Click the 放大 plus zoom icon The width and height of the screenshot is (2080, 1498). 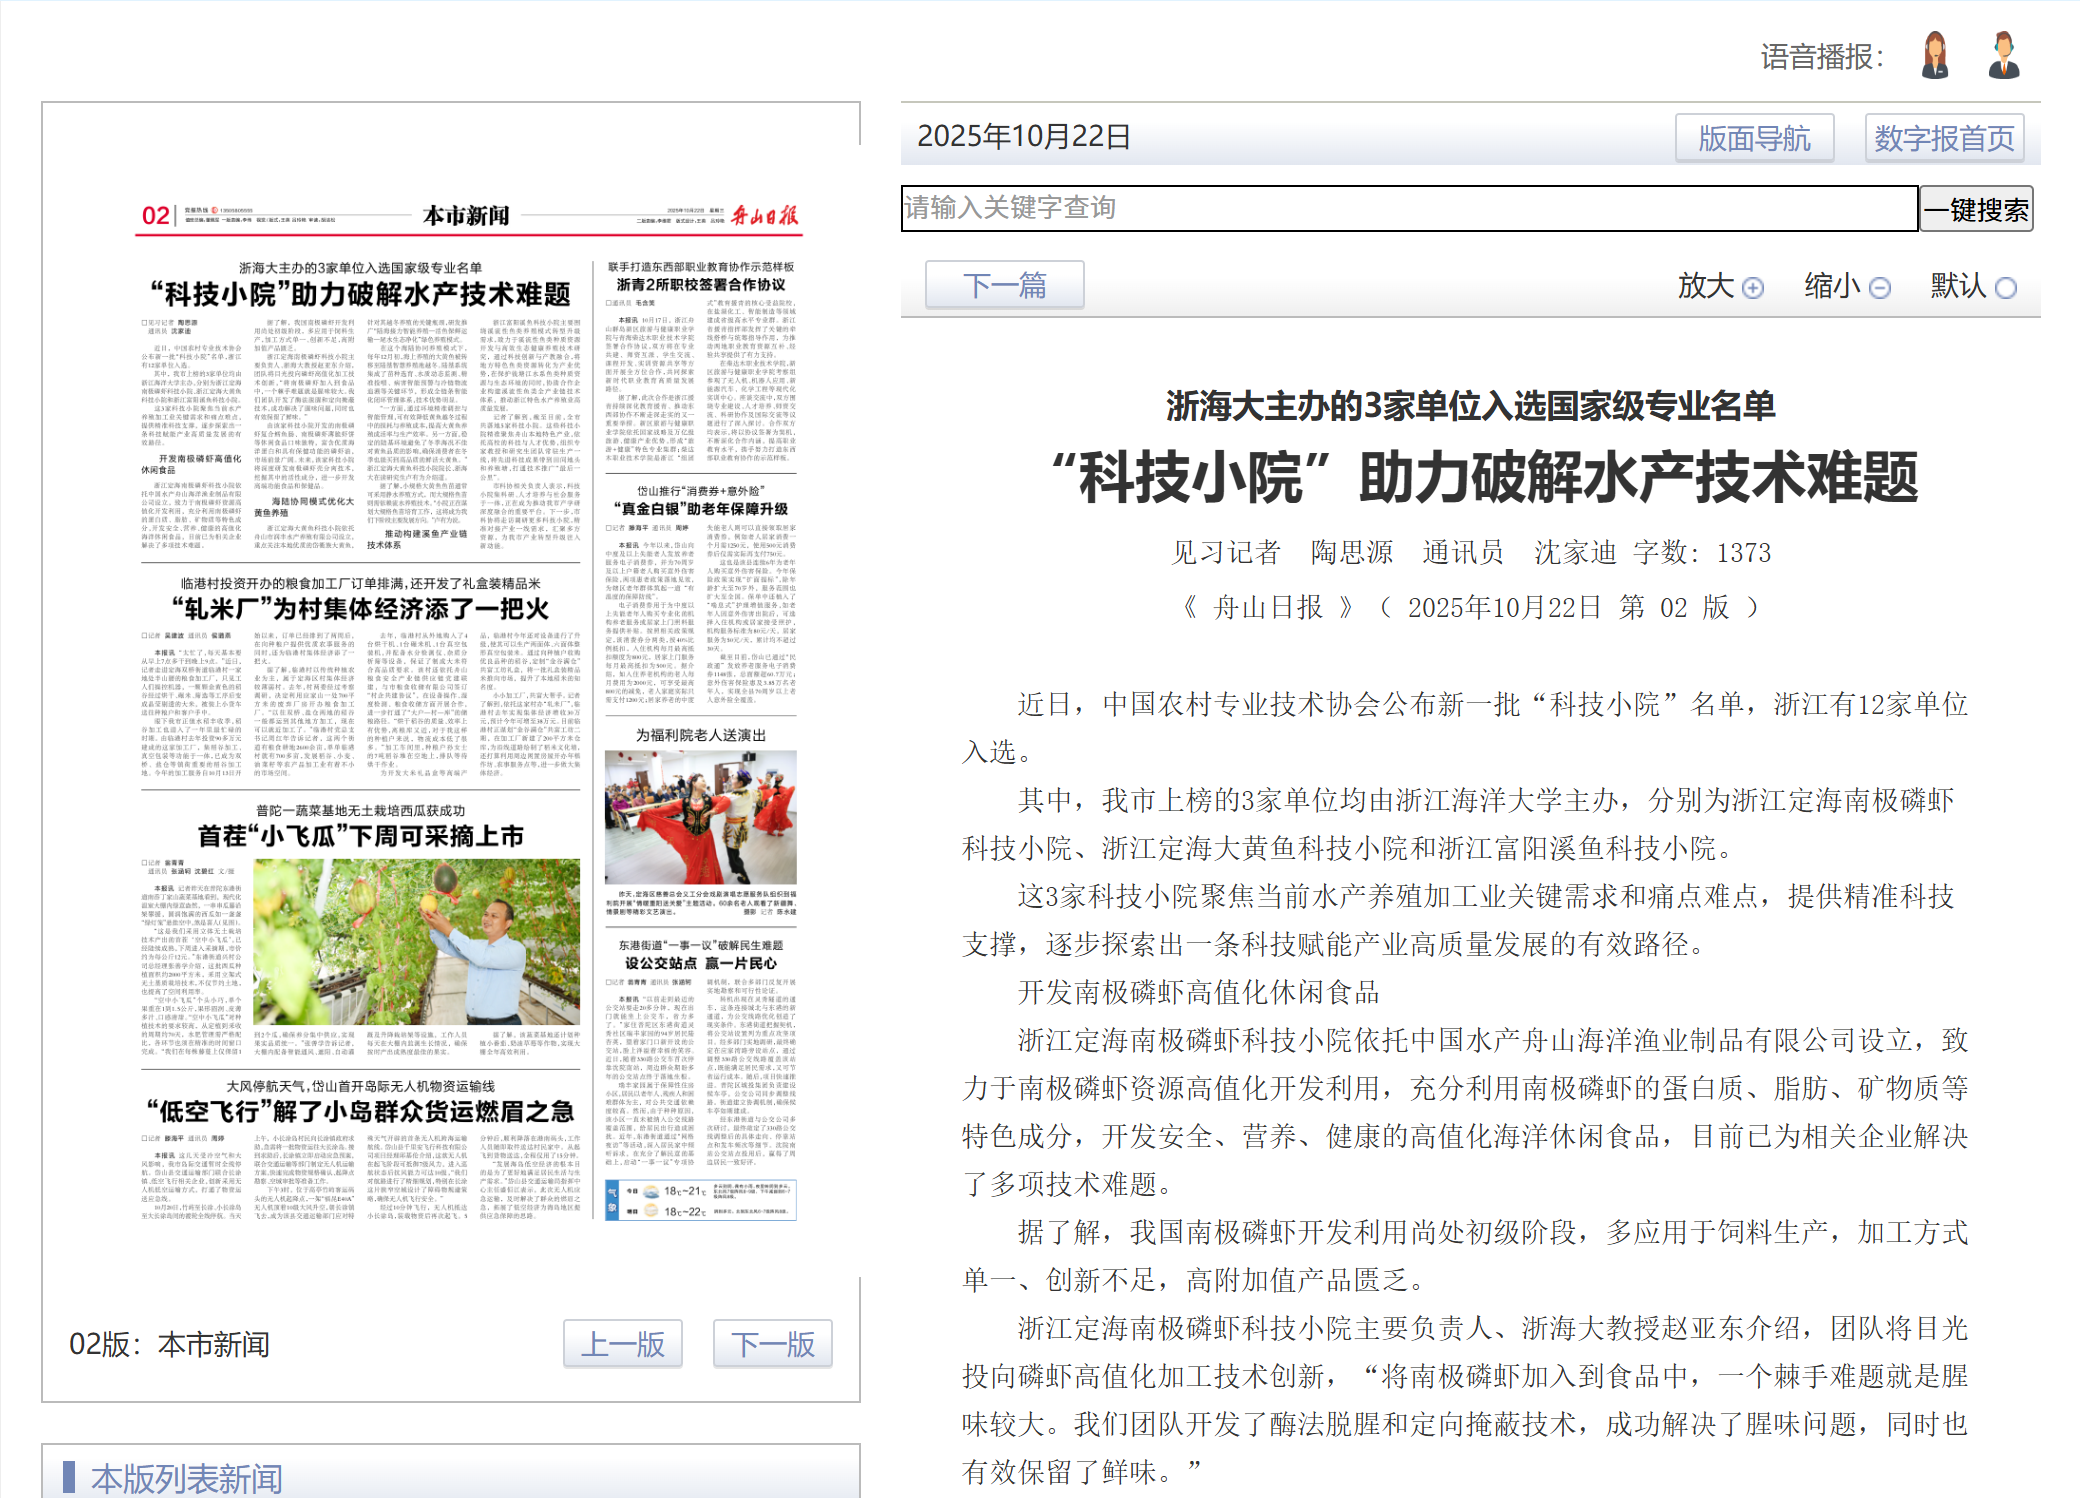point(1753,288)
